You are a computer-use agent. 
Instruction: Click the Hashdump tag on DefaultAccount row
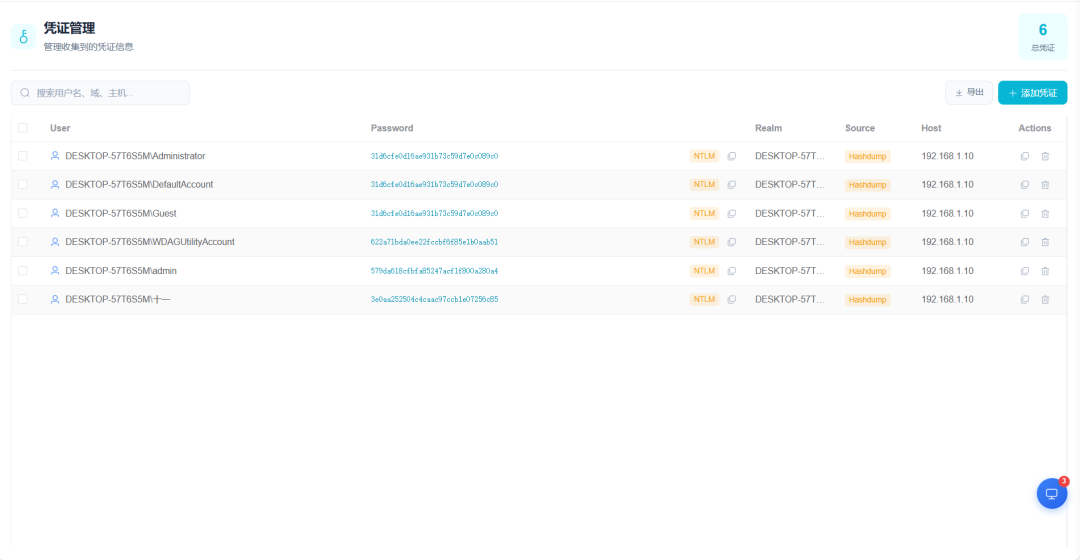(867, 185)
